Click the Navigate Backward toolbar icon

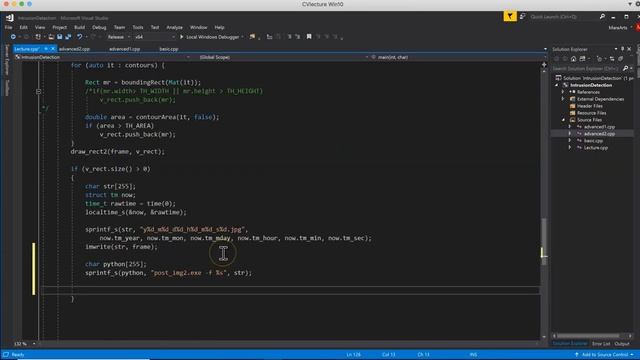click(13, 37)
